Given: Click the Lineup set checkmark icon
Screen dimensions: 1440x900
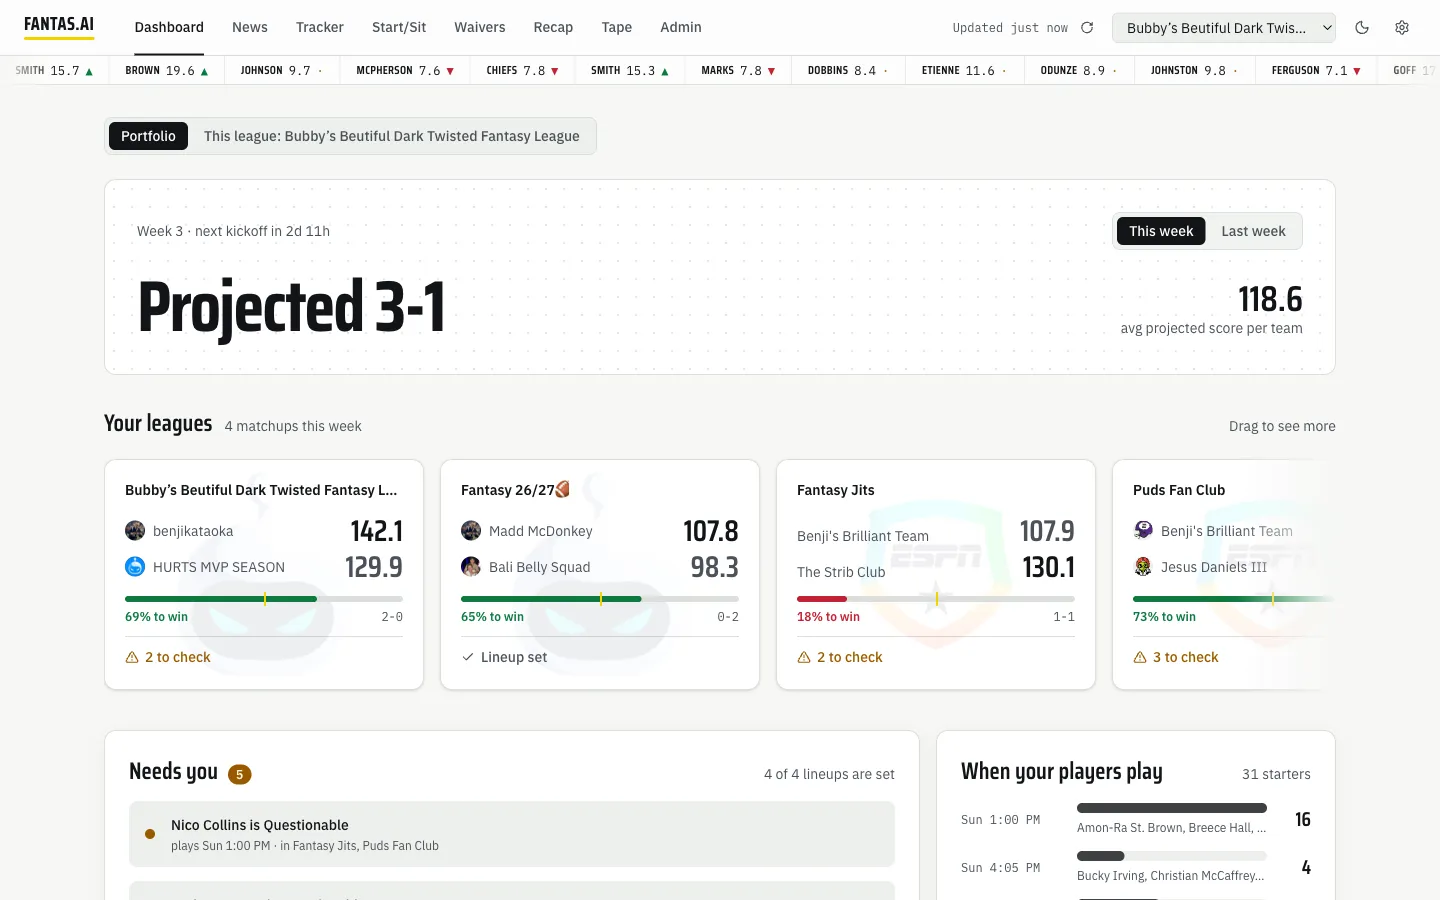Looking at the screenshot, I should 468,657.
